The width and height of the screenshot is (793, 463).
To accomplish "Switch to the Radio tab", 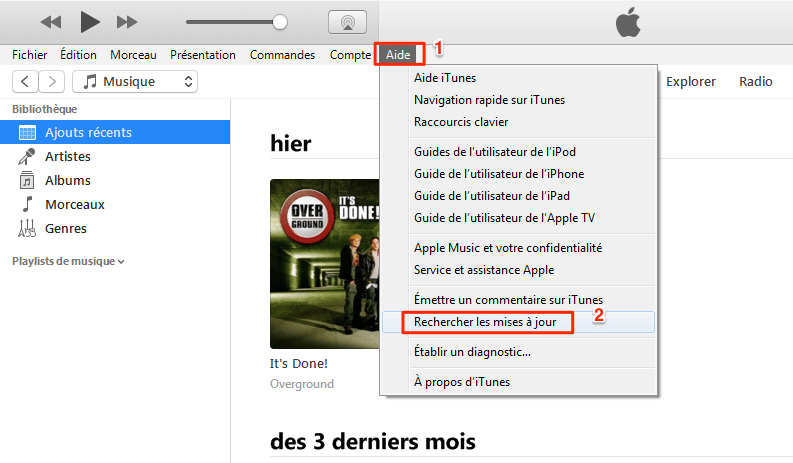I will point(756,81).
